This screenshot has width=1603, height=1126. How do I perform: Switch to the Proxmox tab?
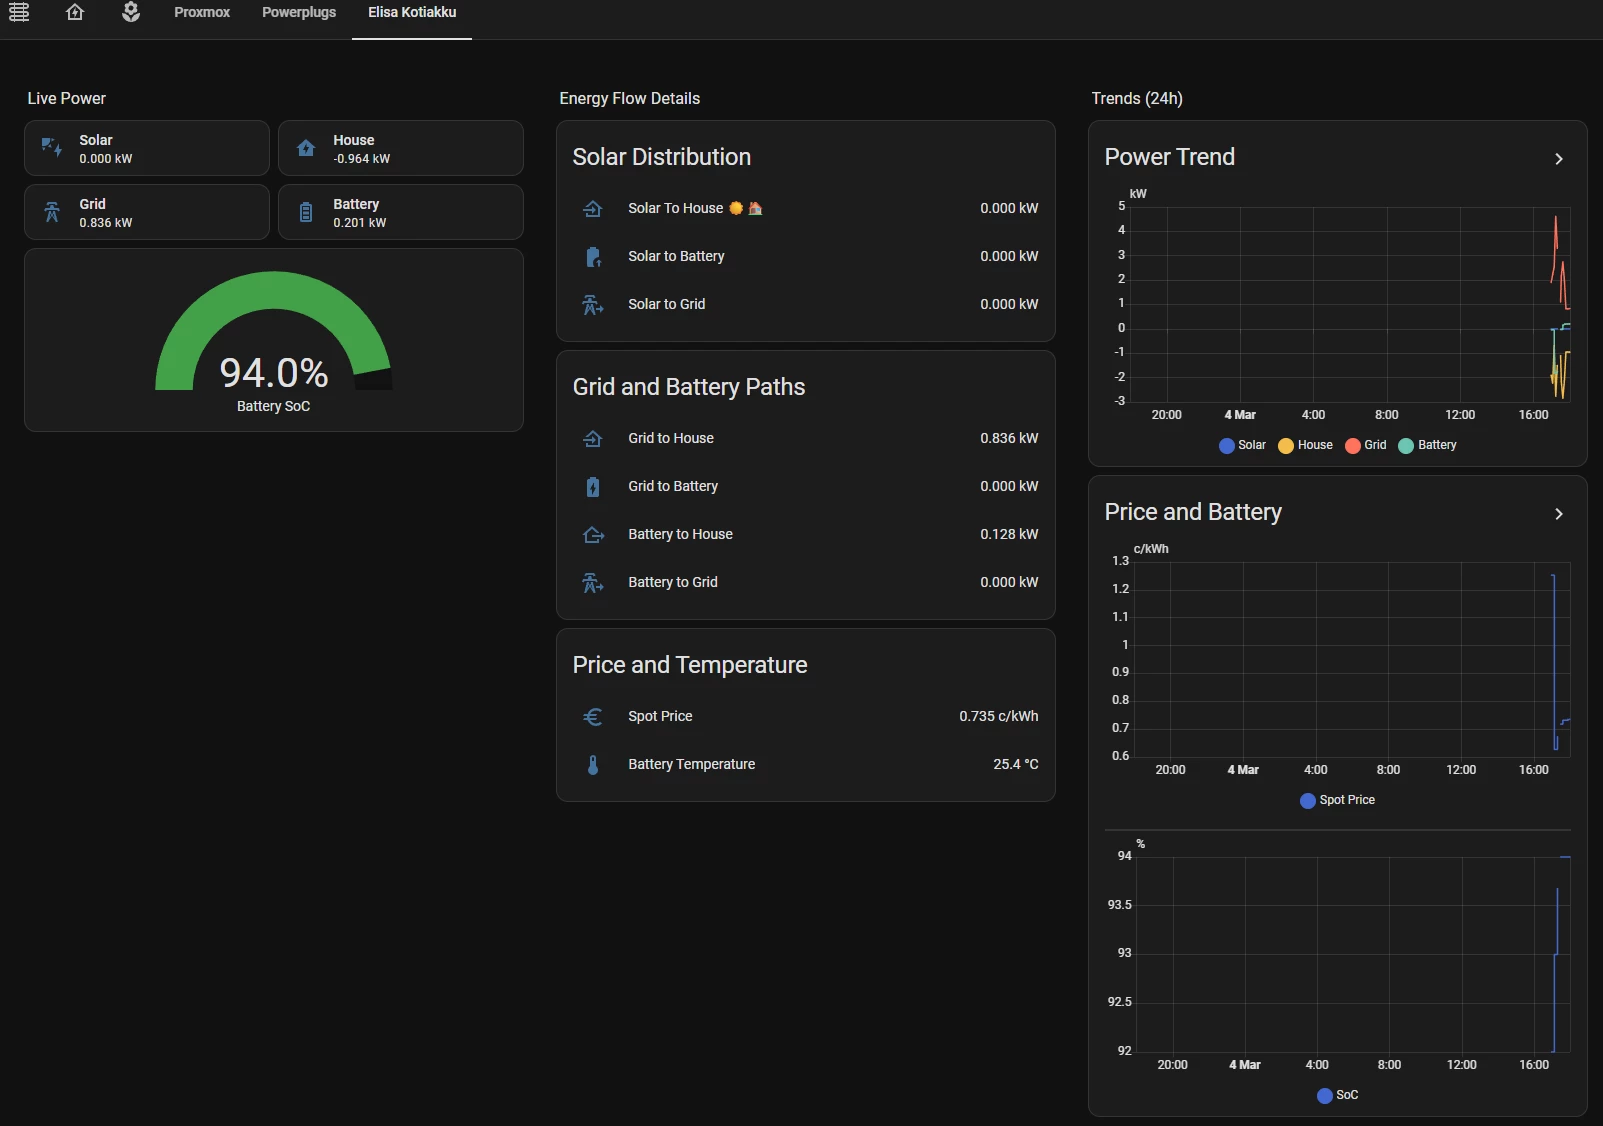pyautogui.click(x=202, y=12)
